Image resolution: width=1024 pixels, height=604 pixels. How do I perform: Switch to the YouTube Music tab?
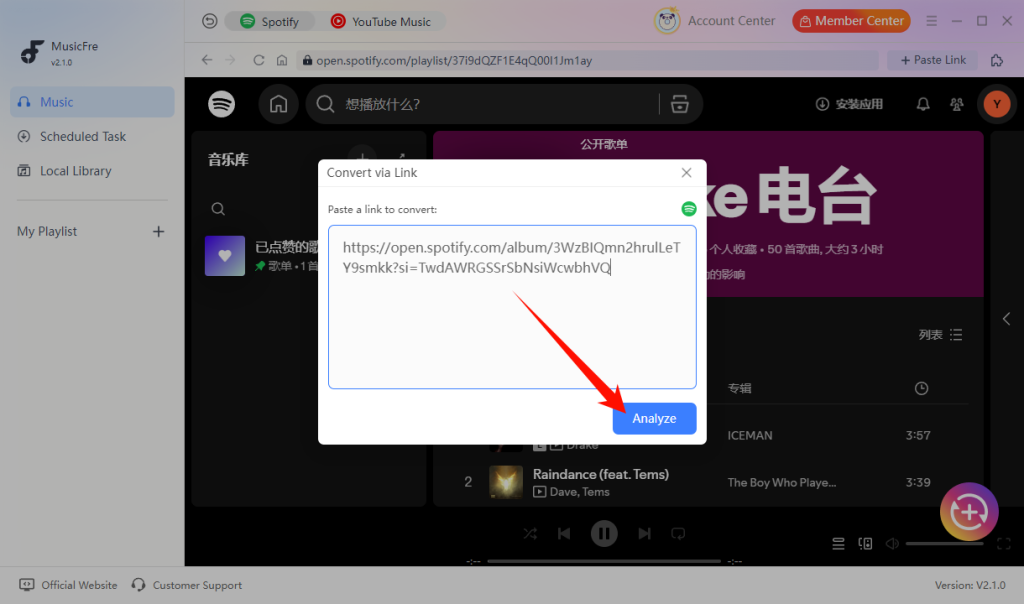pos(381,22)
